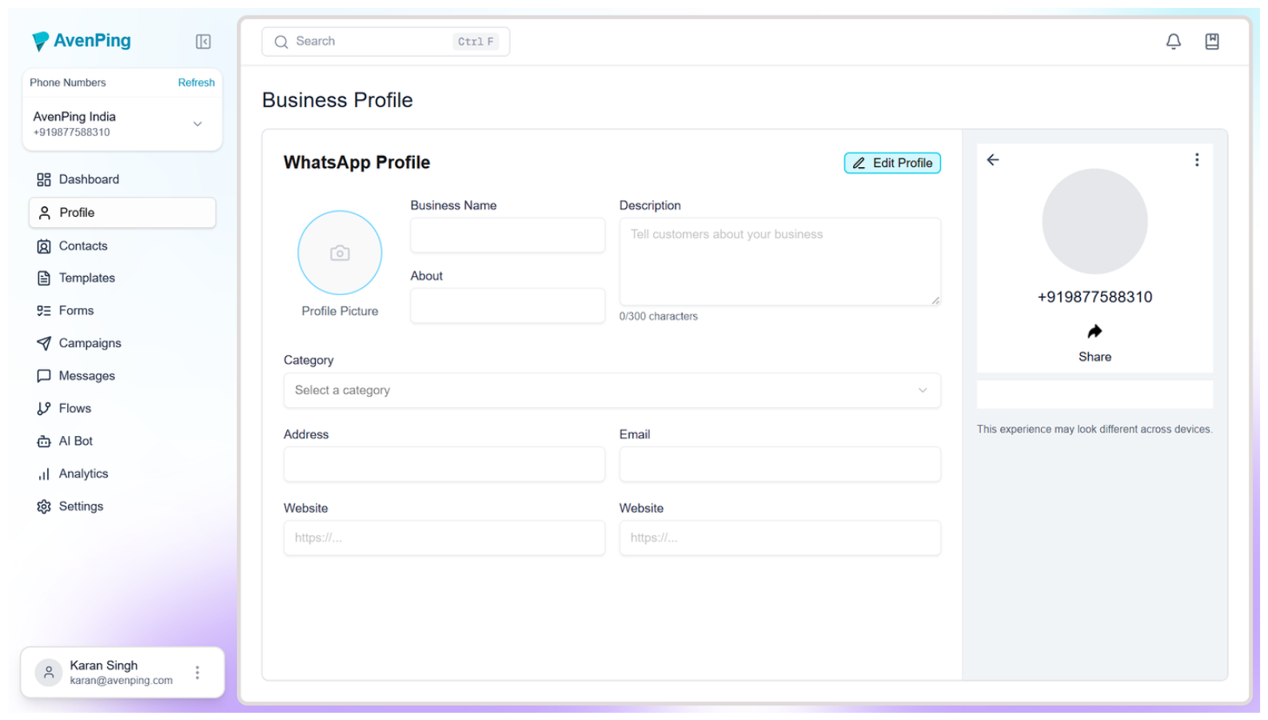Open three-dot menu in phone preview
1268x720 pixels.
click(x=1196, y=160)
